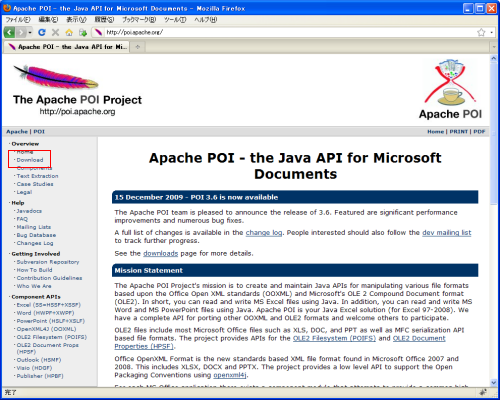Follow the downloads link in announcement
Screen dimensions: 500x400
(160, 254)
